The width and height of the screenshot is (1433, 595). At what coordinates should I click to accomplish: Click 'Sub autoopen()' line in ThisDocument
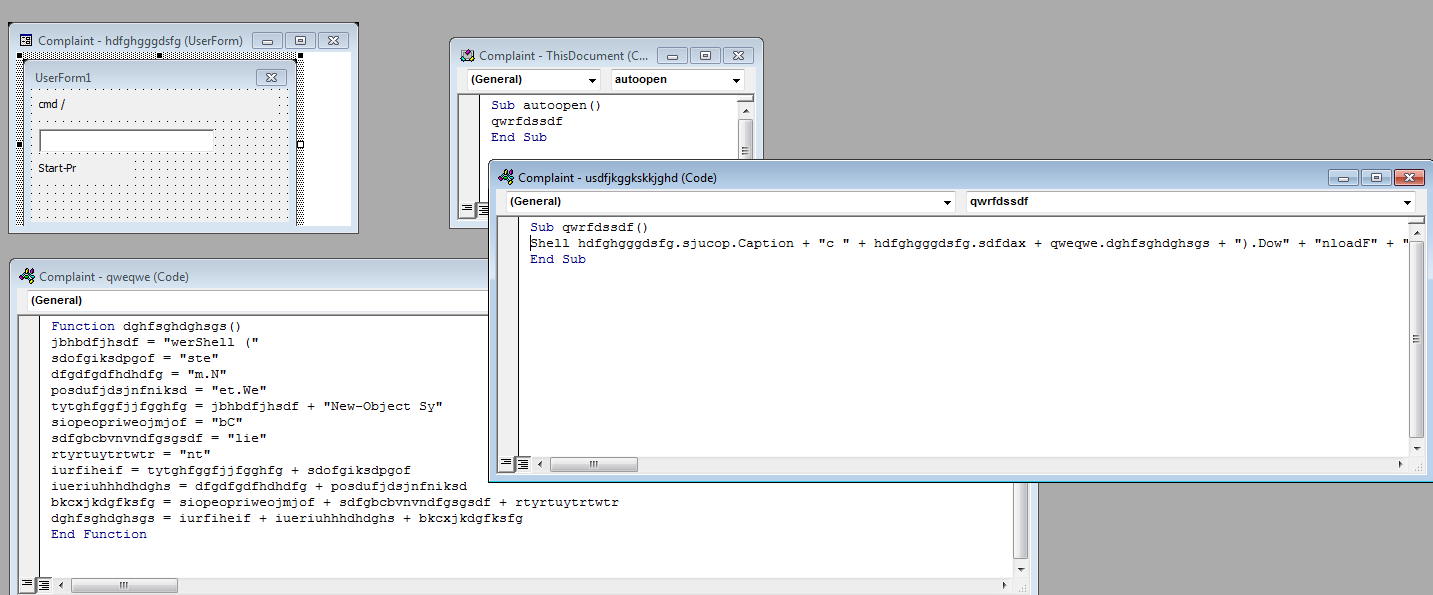pyautogui.click(x=545, y=105)
